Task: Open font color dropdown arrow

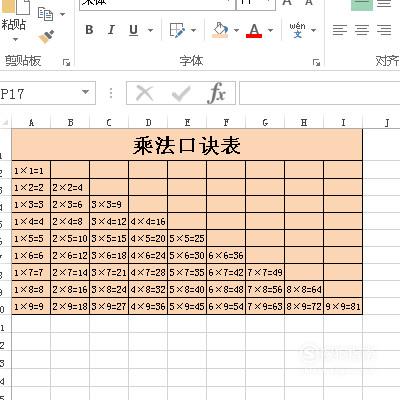Action: [270, 30]
